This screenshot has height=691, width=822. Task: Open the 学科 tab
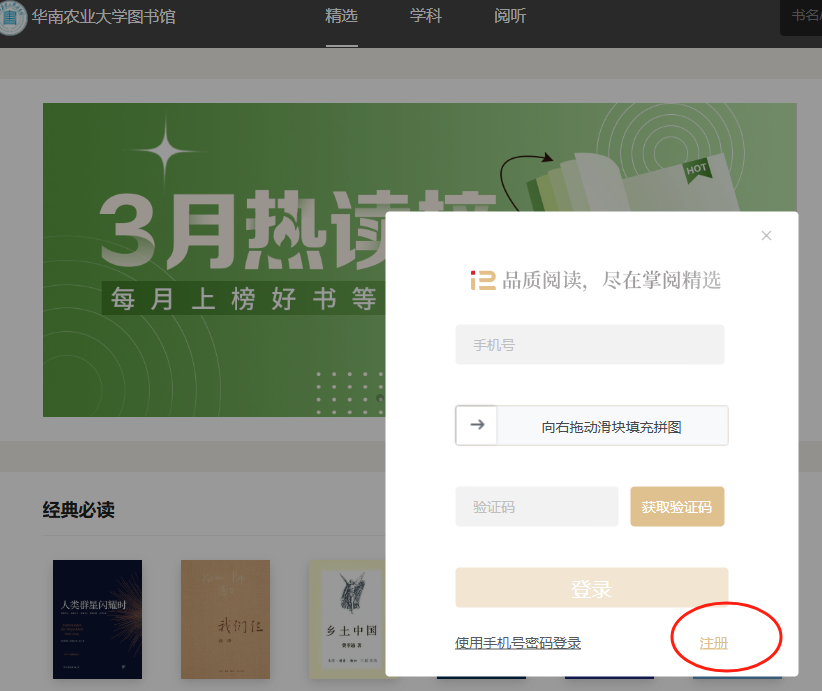tap(426, 16)
